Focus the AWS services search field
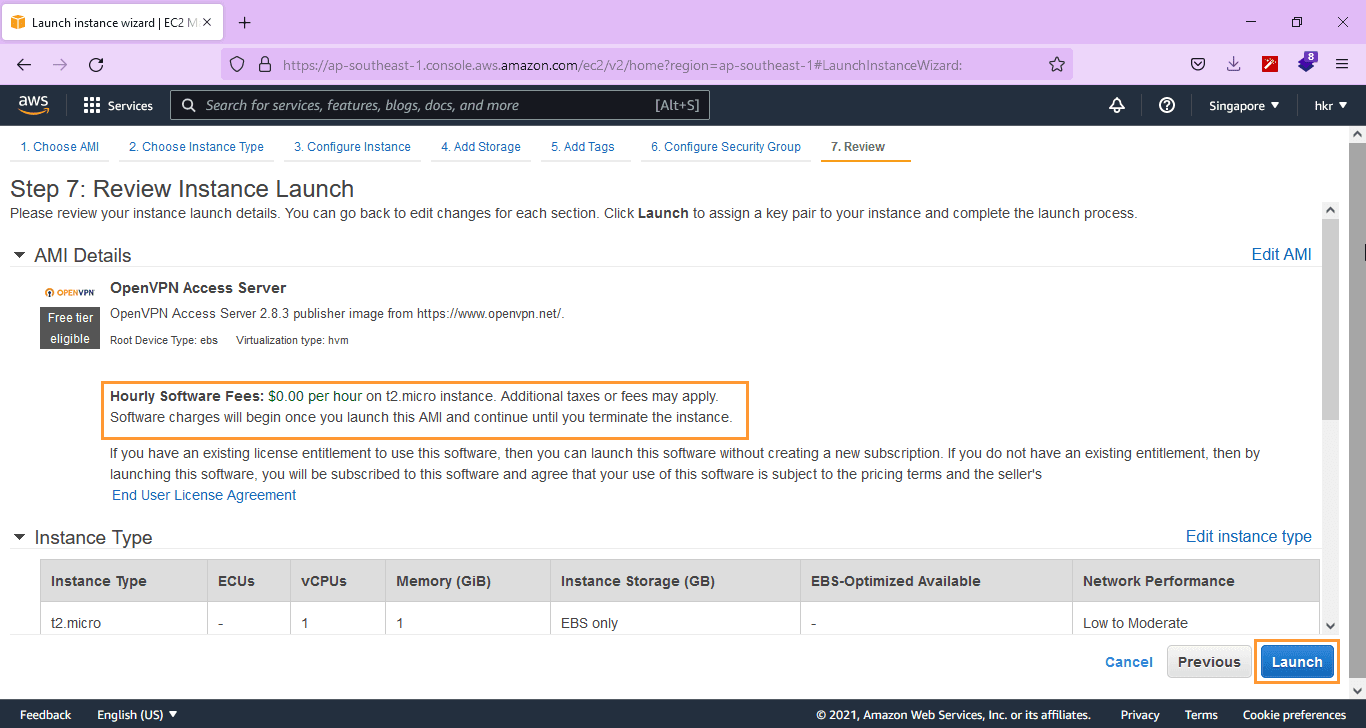 click(x=440, y=105)
